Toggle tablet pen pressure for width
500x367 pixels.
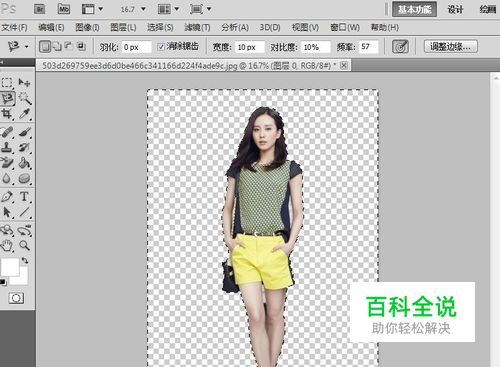[400, 47]
